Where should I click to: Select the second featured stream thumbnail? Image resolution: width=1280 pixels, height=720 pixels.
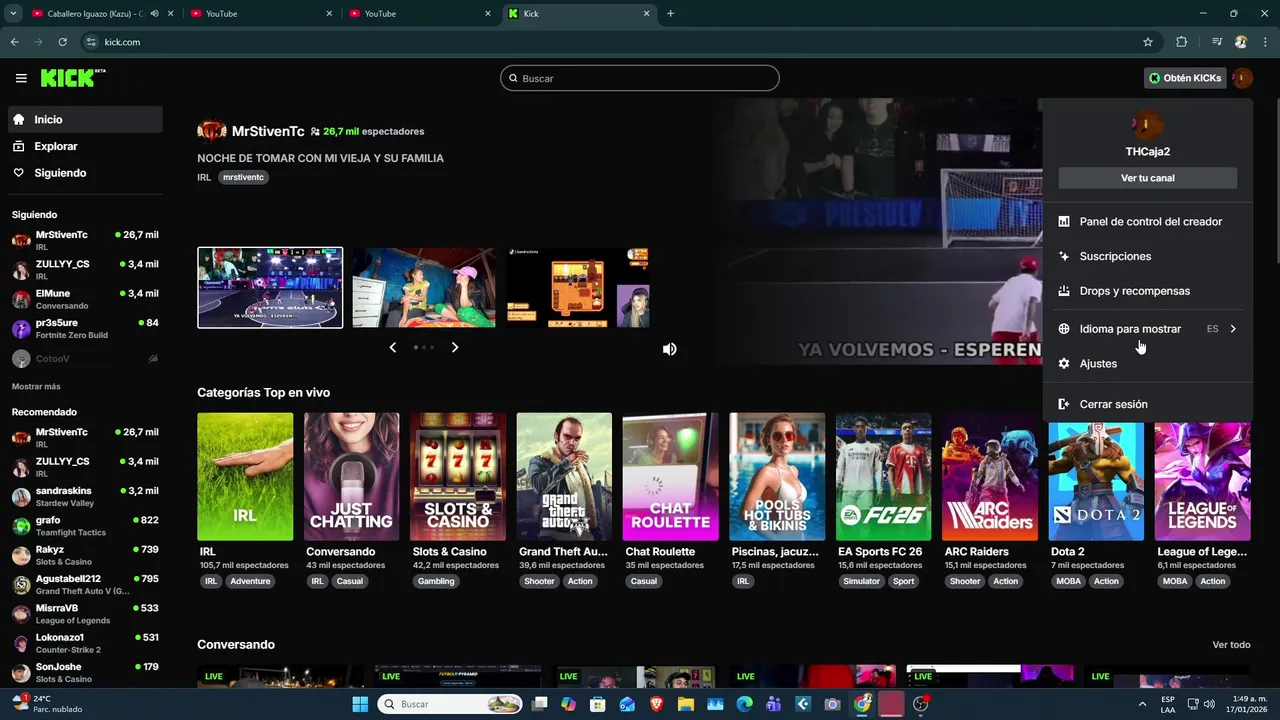point(424,288)
